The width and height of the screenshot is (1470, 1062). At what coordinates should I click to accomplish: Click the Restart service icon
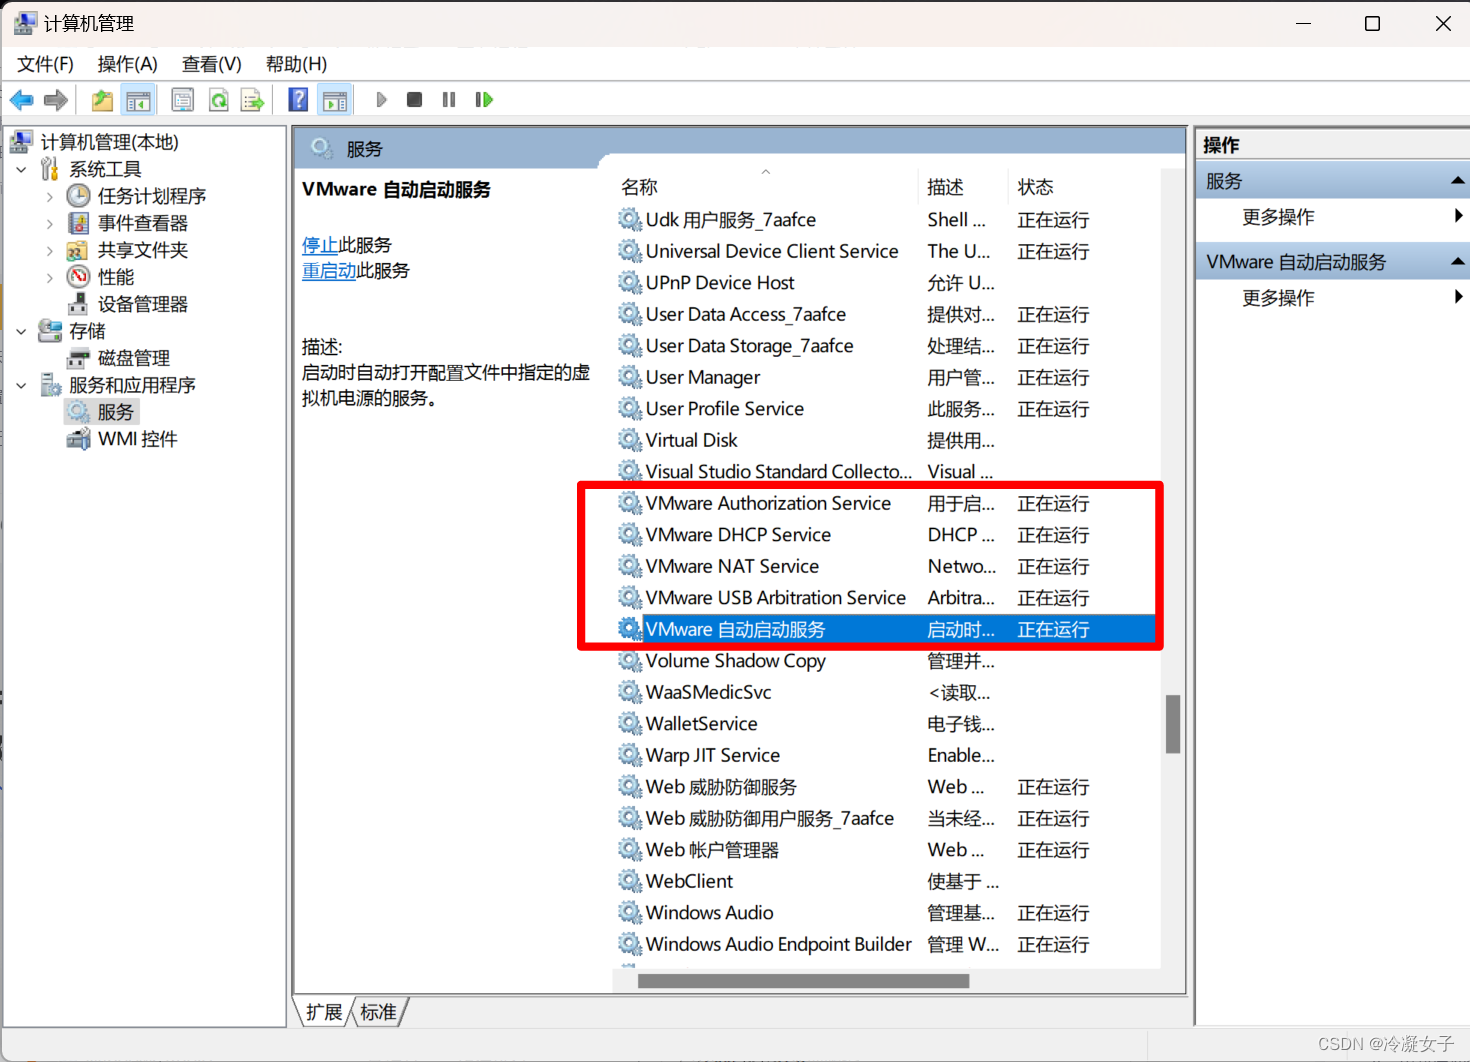[484, 100]
